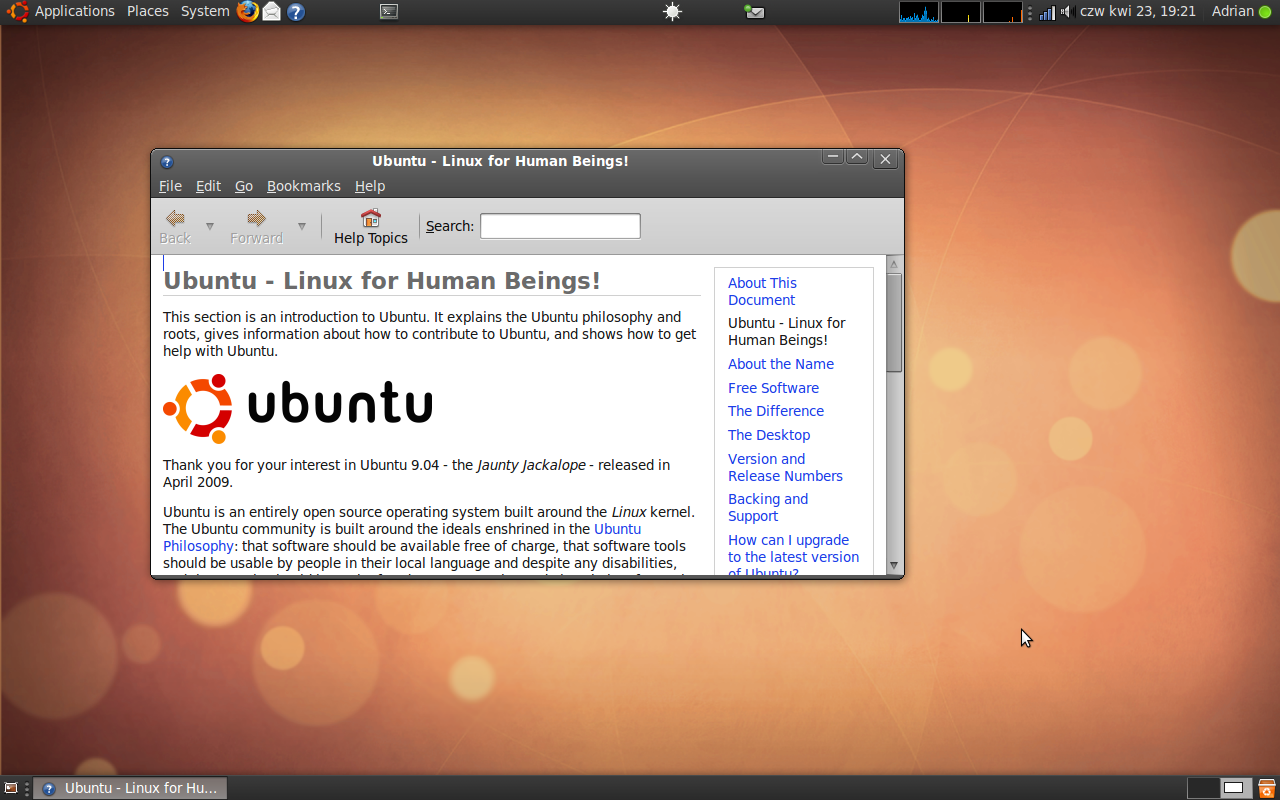1280x800 pixels.
Task: Click the current section entry in the sidebar
Action: tap(786, 331)
